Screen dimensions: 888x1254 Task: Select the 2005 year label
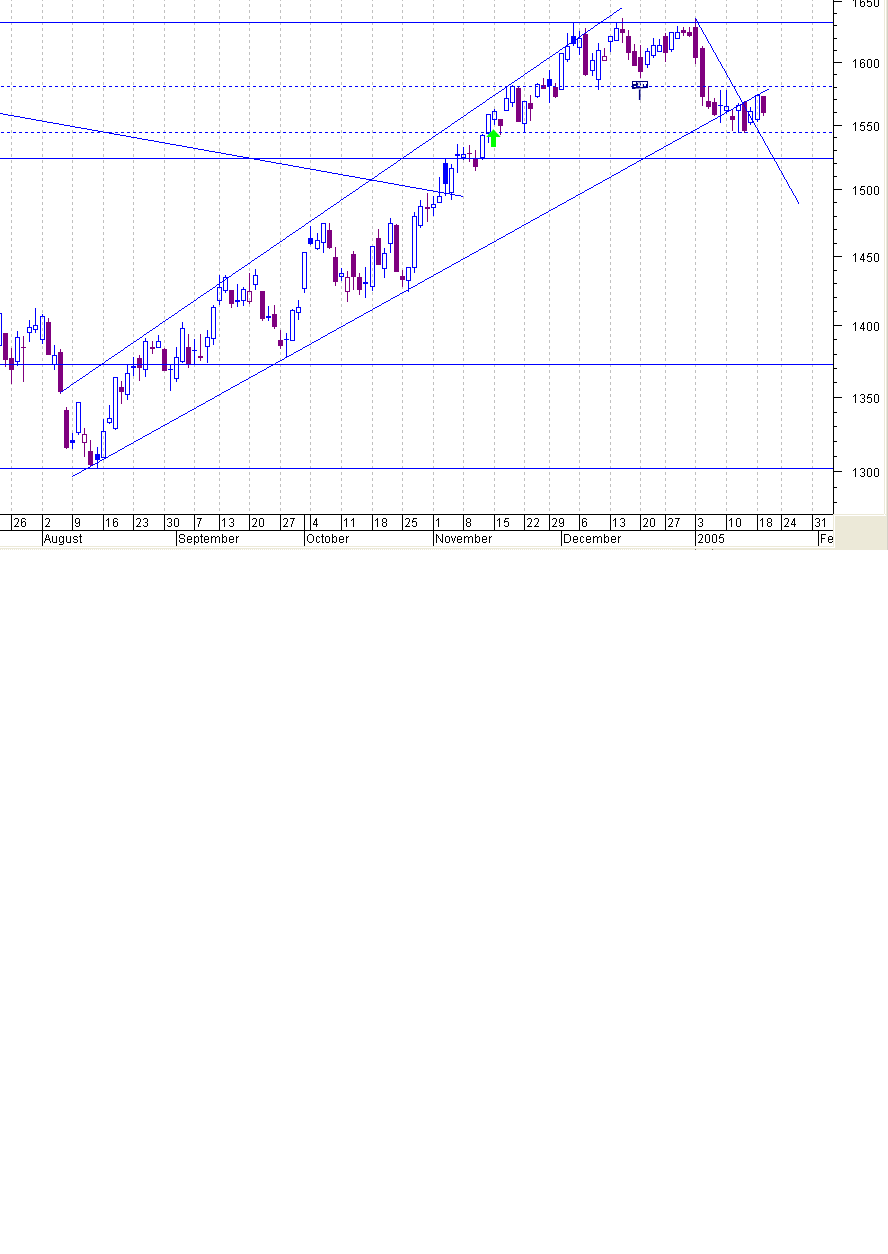pos(711,539)
